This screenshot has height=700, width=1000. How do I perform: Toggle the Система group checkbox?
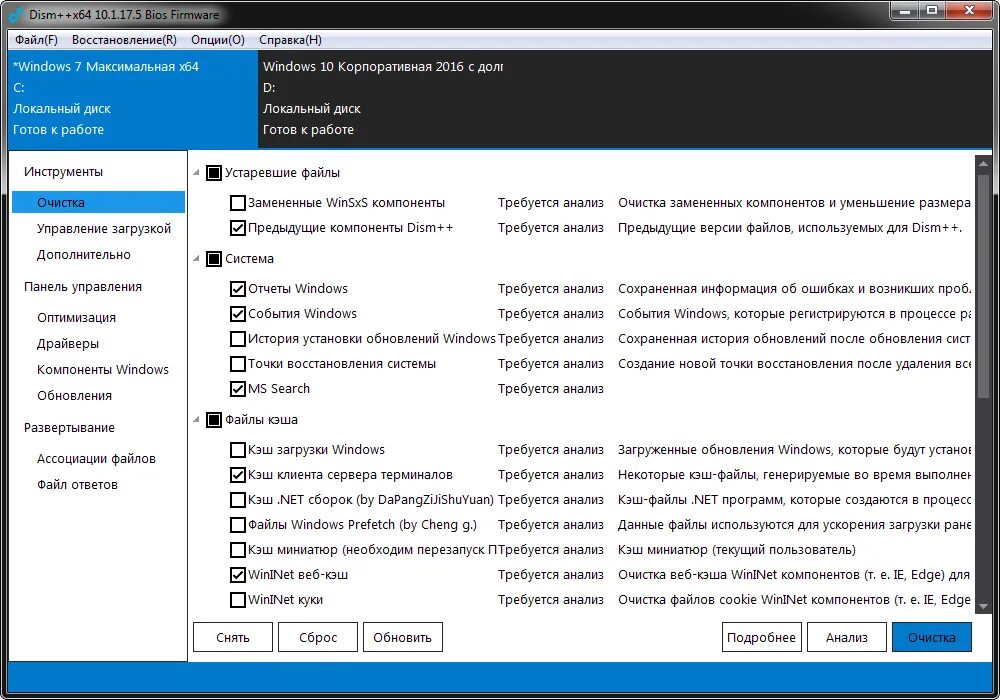(214, 259)
